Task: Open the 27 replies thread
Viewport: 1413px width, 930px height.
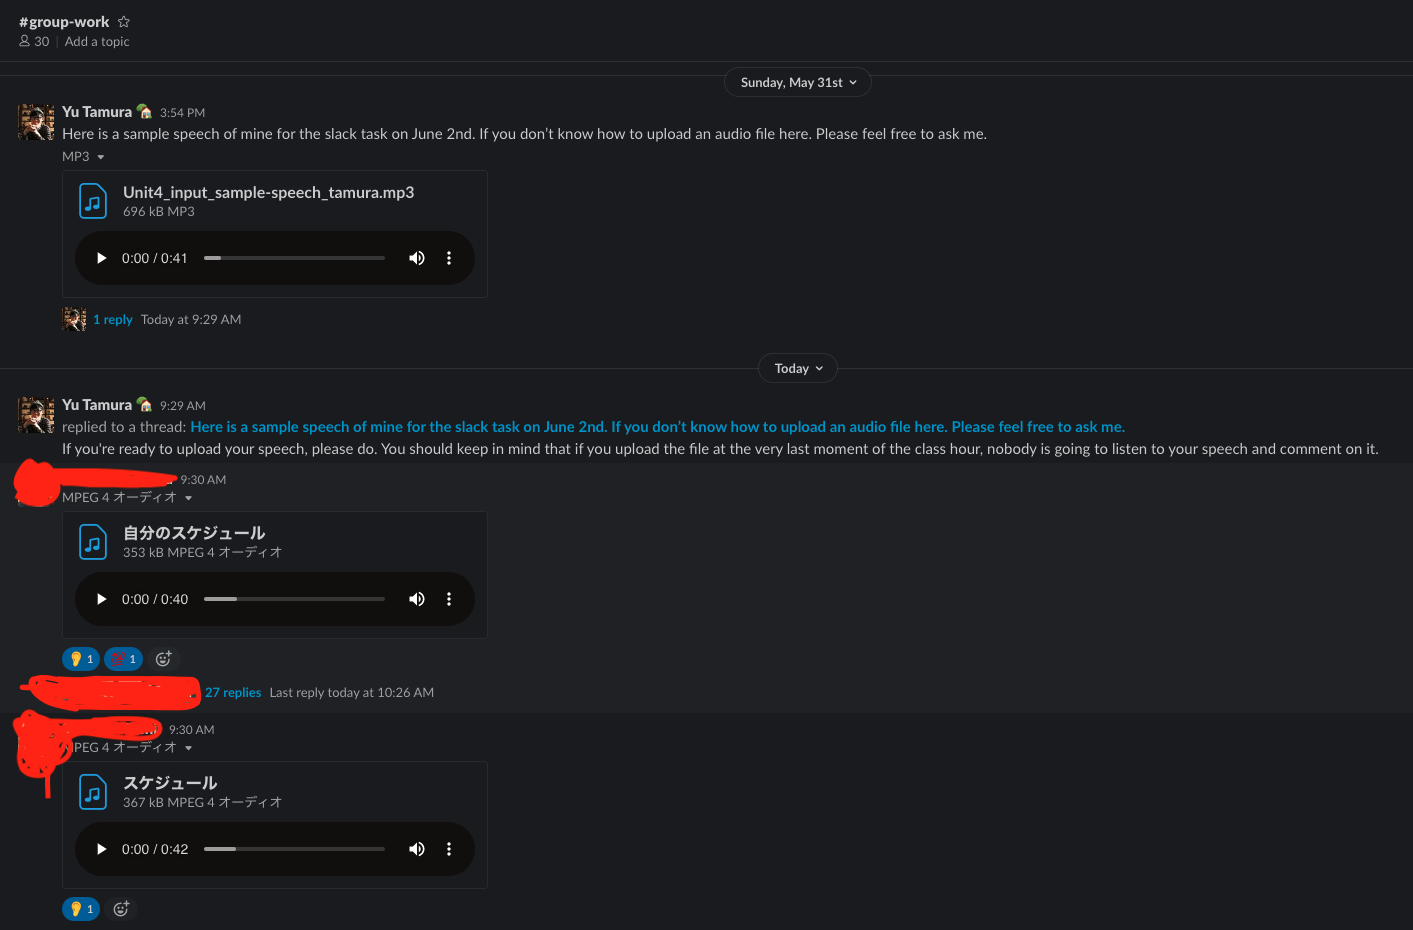Action: [x=233, y=693]
